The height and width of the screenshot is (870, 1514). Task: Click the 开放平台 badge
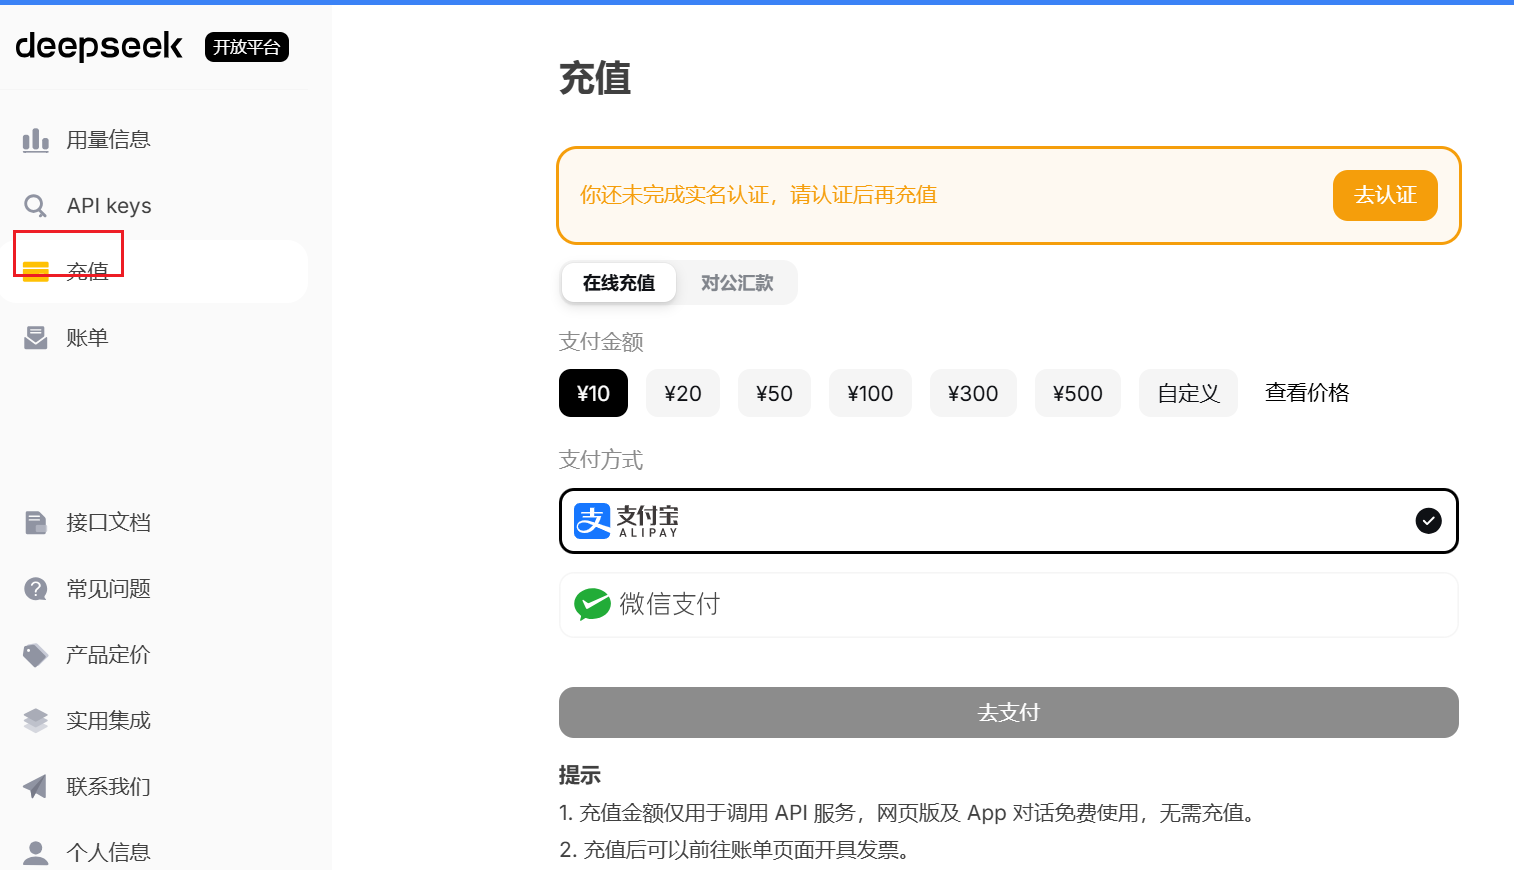tap(247, 47)
